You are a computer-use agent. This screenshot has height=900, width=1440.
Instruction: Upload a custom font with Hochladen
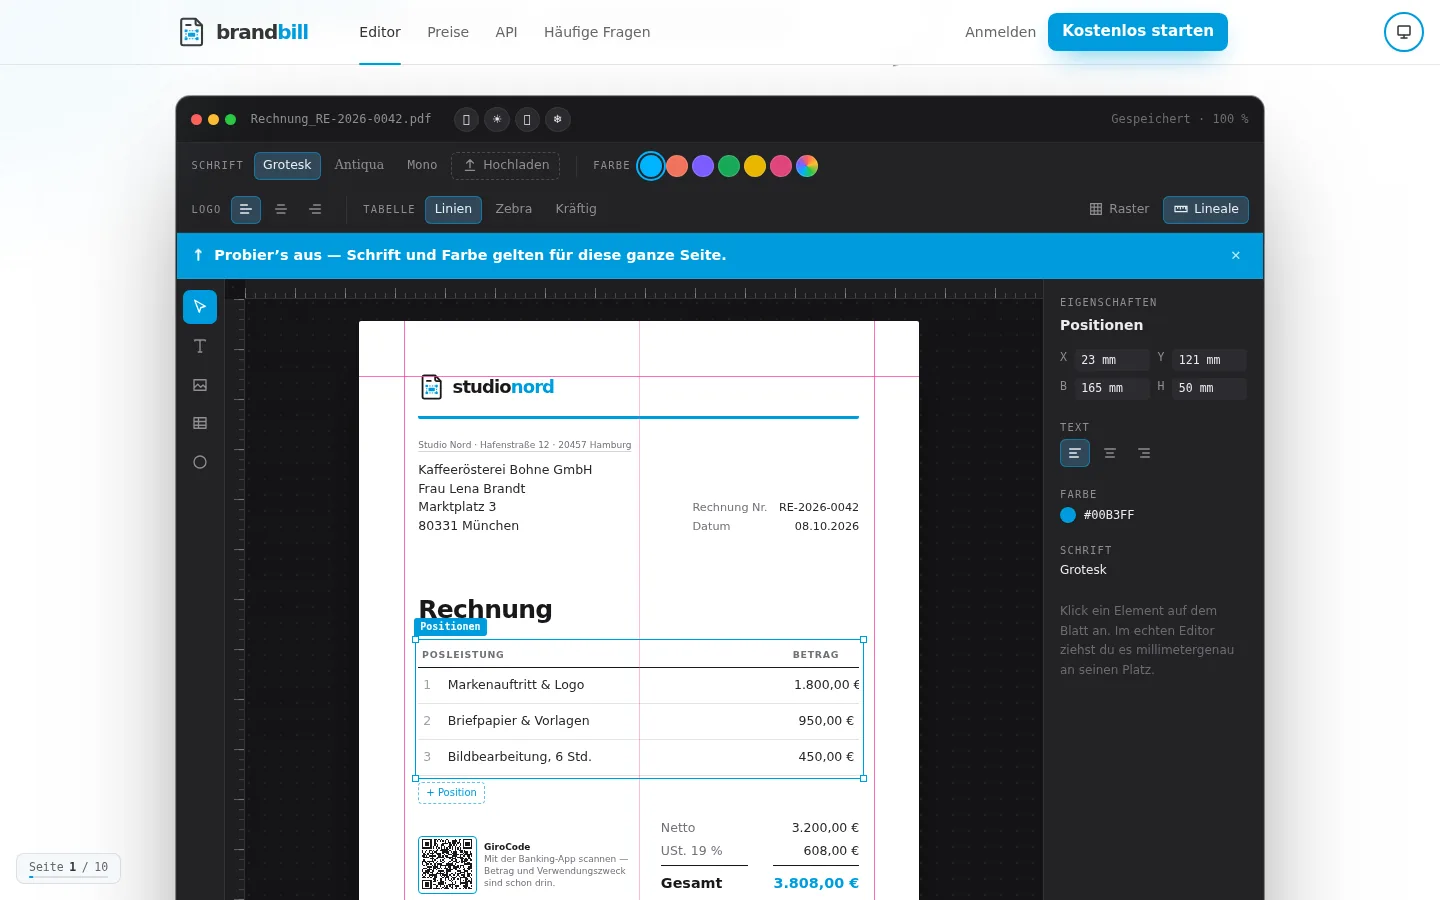506,165
